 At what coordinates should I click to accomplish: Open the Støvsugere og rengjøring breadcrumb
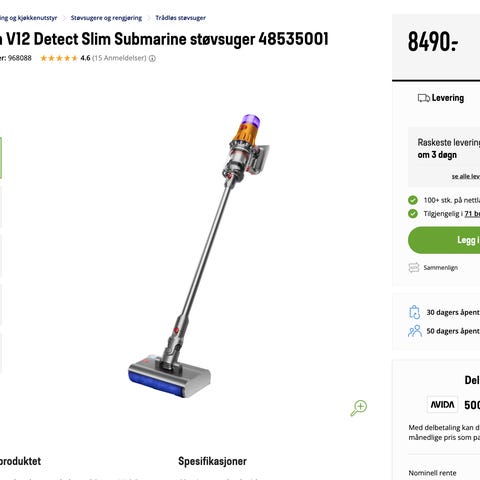pos(106,18)
